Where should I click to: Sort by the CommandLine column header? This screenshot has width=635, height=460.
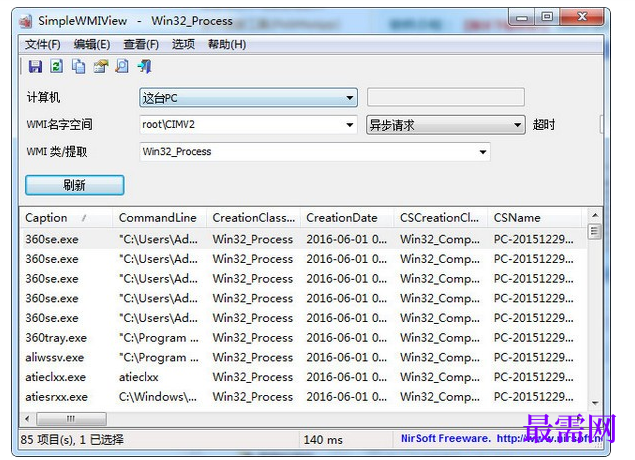click(160, 217)
